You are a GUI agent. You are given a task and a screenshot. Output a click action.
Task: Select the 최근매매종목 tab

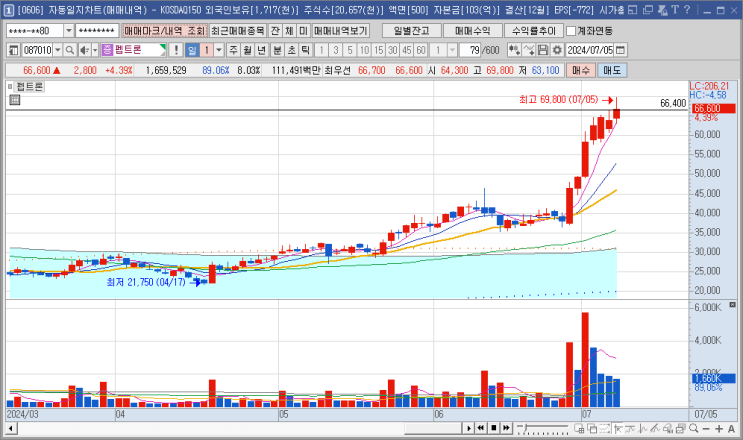pyautogui.click(x=238, y=31)
